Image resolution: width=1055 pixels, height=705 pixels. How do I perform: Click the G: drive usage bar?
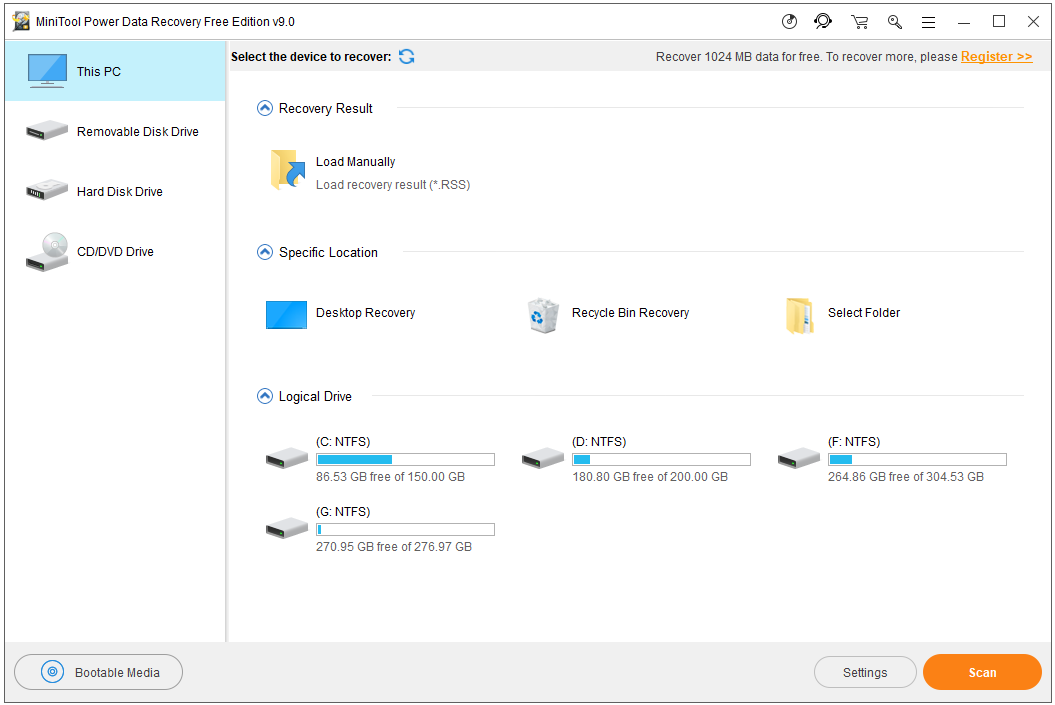point(406,529)
